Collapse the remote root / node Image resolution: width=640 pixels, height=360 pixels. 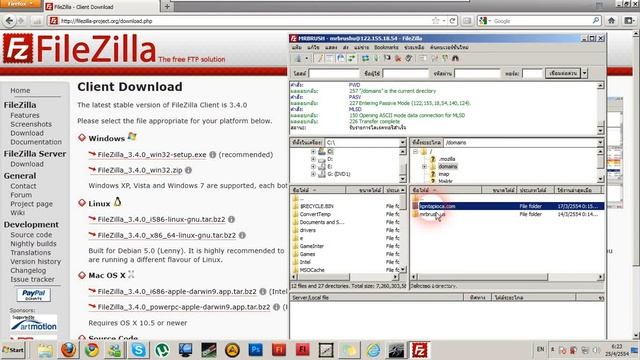[x=416, y=152]
